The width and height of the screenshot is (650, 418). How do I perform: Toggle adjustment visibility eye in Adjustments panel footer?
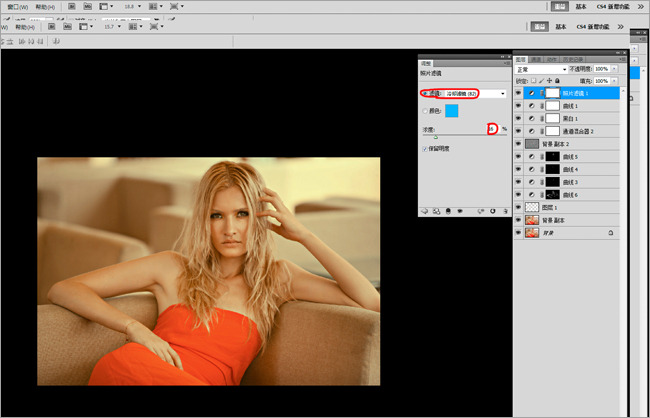coord(460,211)
